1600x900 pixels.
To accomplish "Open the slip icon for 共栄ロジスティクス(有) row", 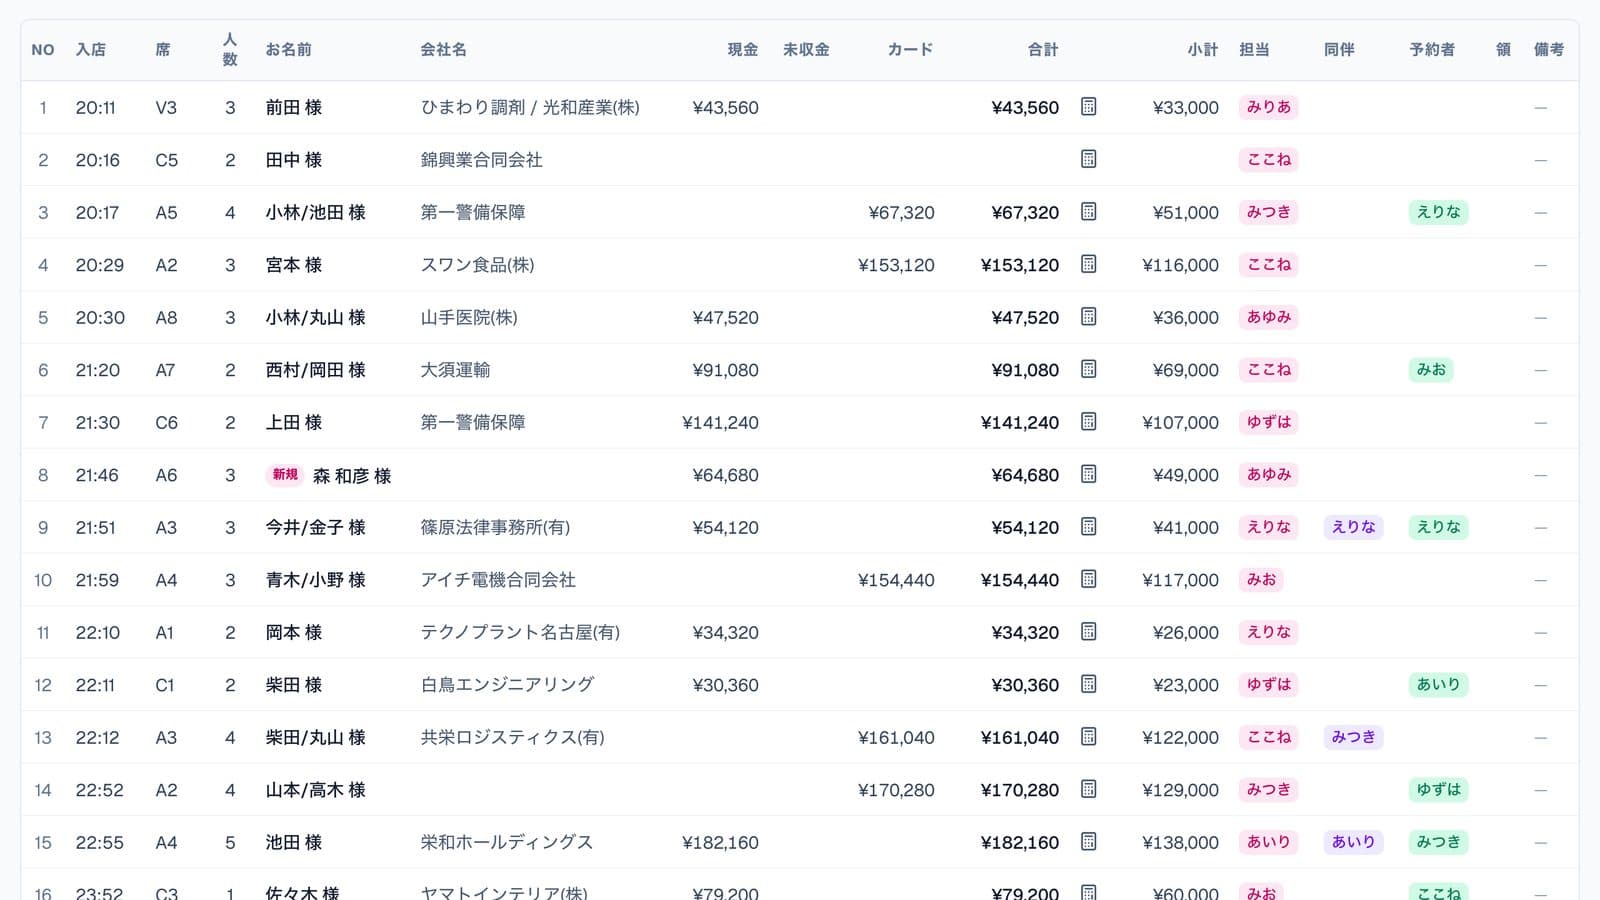I will click(1089, 737).
